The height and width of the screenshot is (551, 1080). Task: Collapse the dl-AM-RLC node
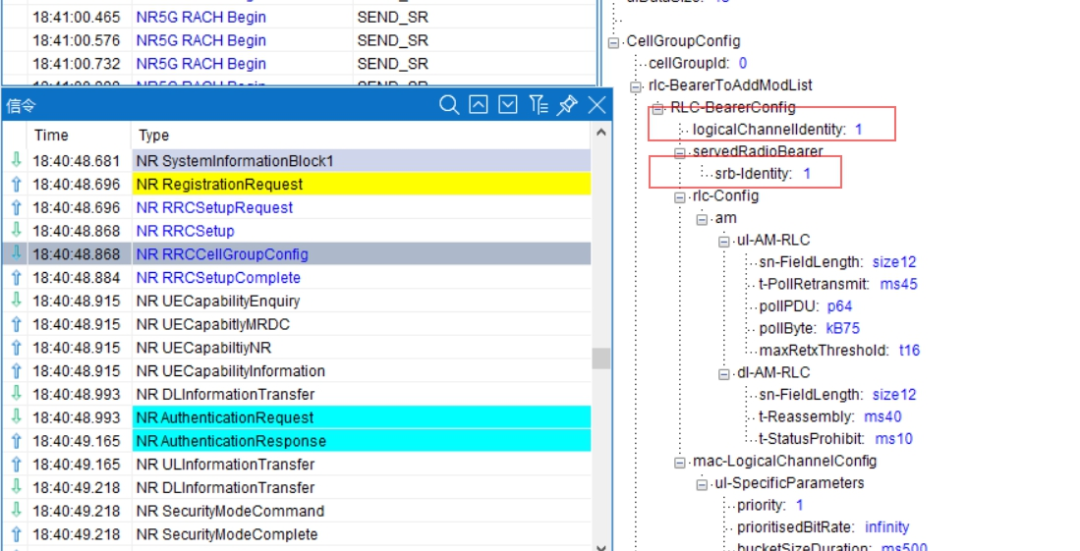pyautogui.click(x=724, y=374)
